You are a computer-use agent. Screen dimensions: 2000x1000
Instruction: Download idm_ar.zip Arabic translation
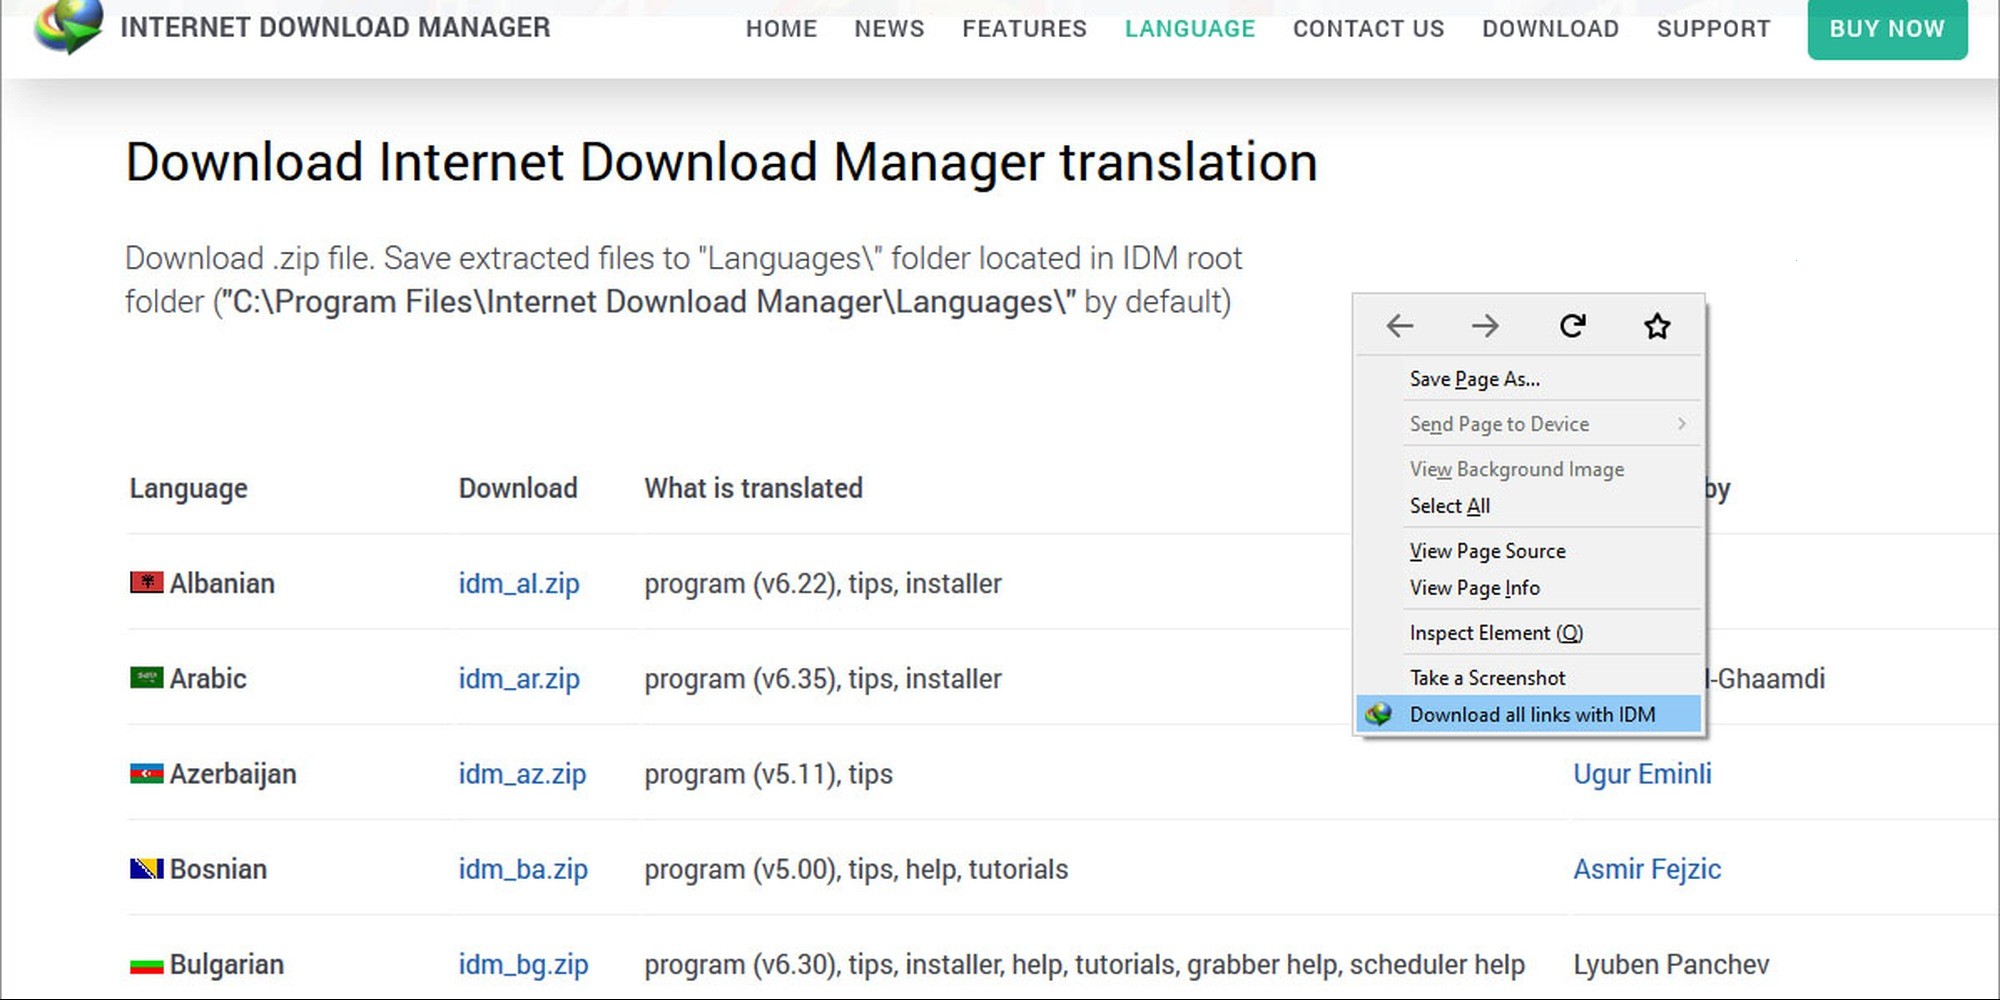coord(519,678)
